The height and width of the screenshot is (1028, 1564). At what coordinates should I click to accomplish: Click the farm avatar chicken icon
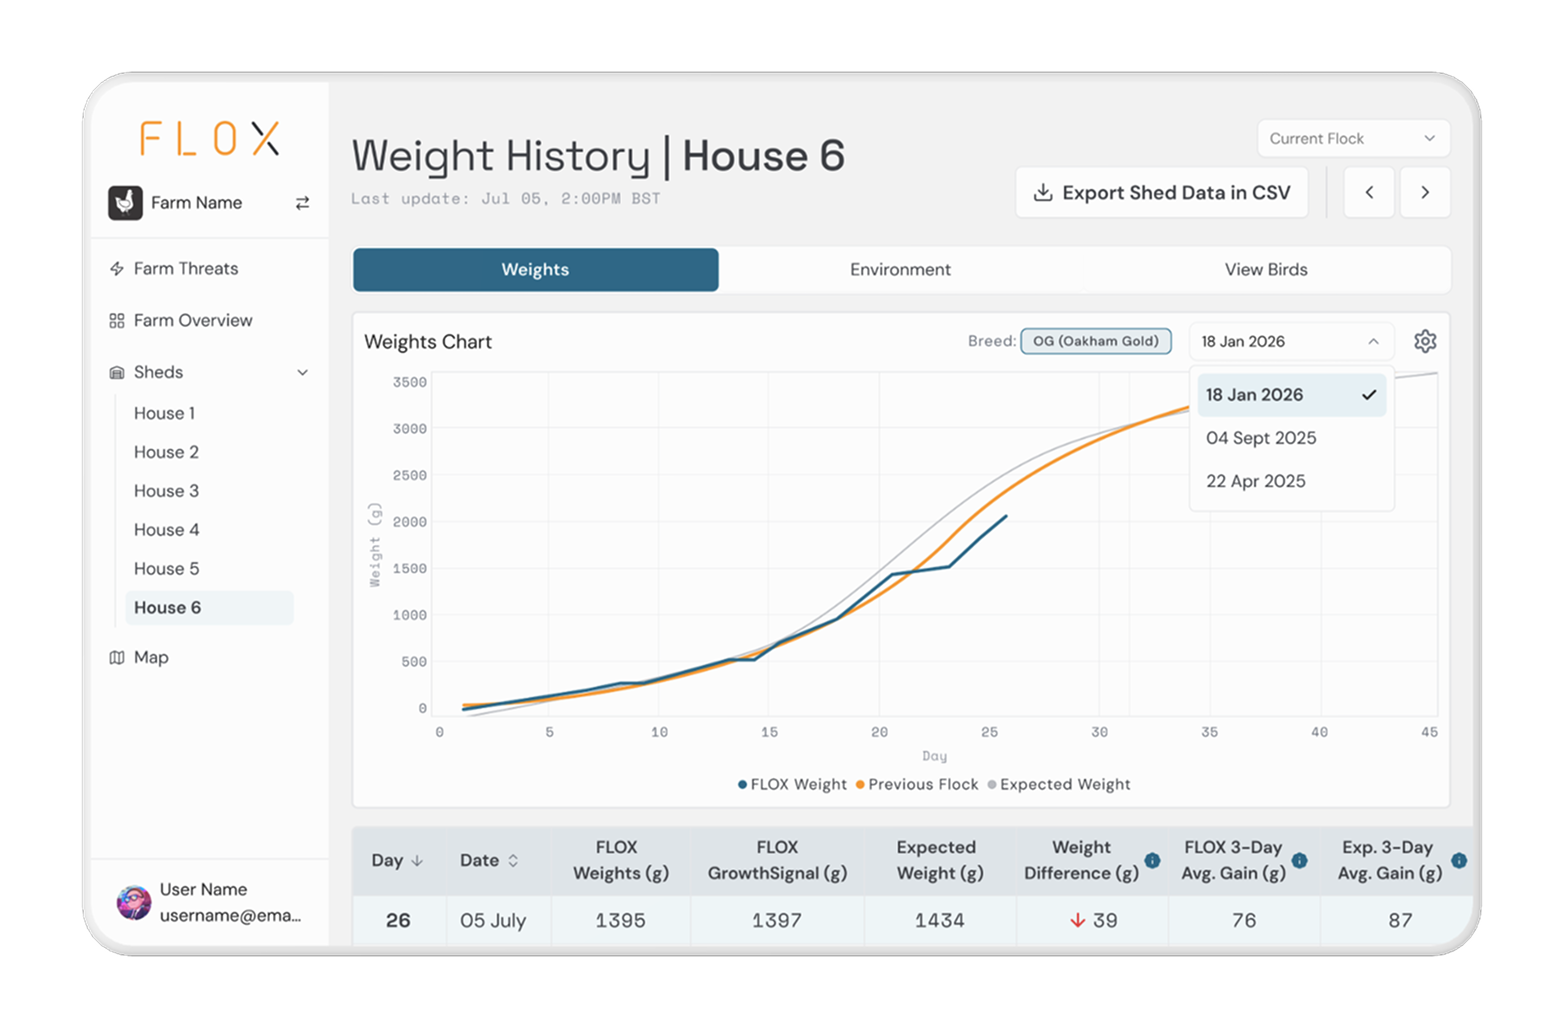[125, 202]
